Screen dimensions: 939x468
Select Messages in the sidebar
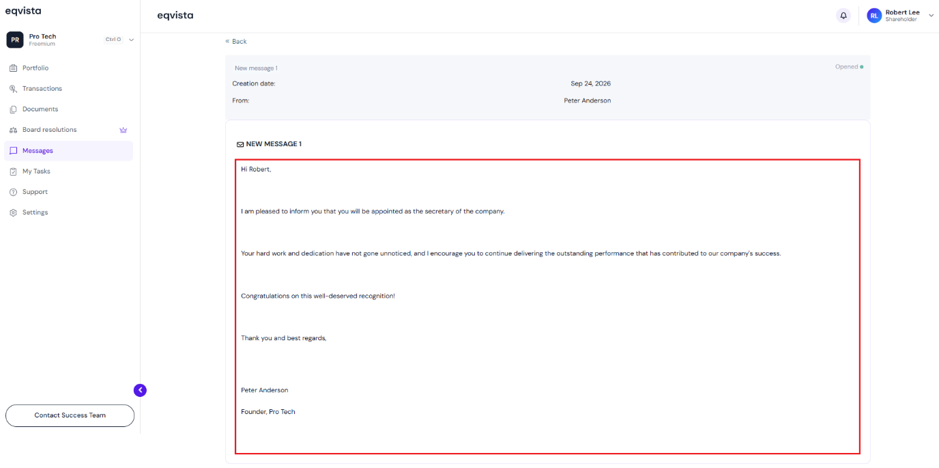68,150
